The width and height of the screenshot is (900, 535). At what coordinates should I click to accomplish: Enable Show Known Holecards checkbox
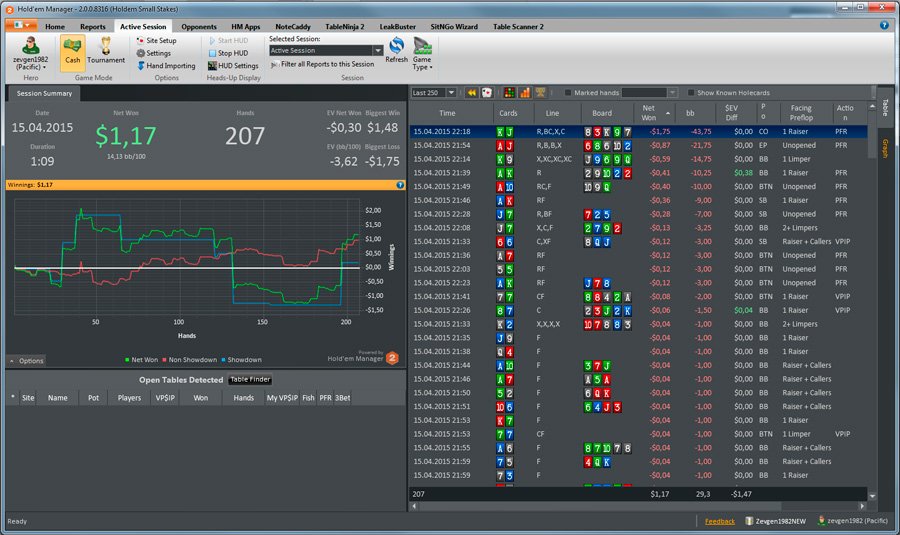[x=690, y=92]
